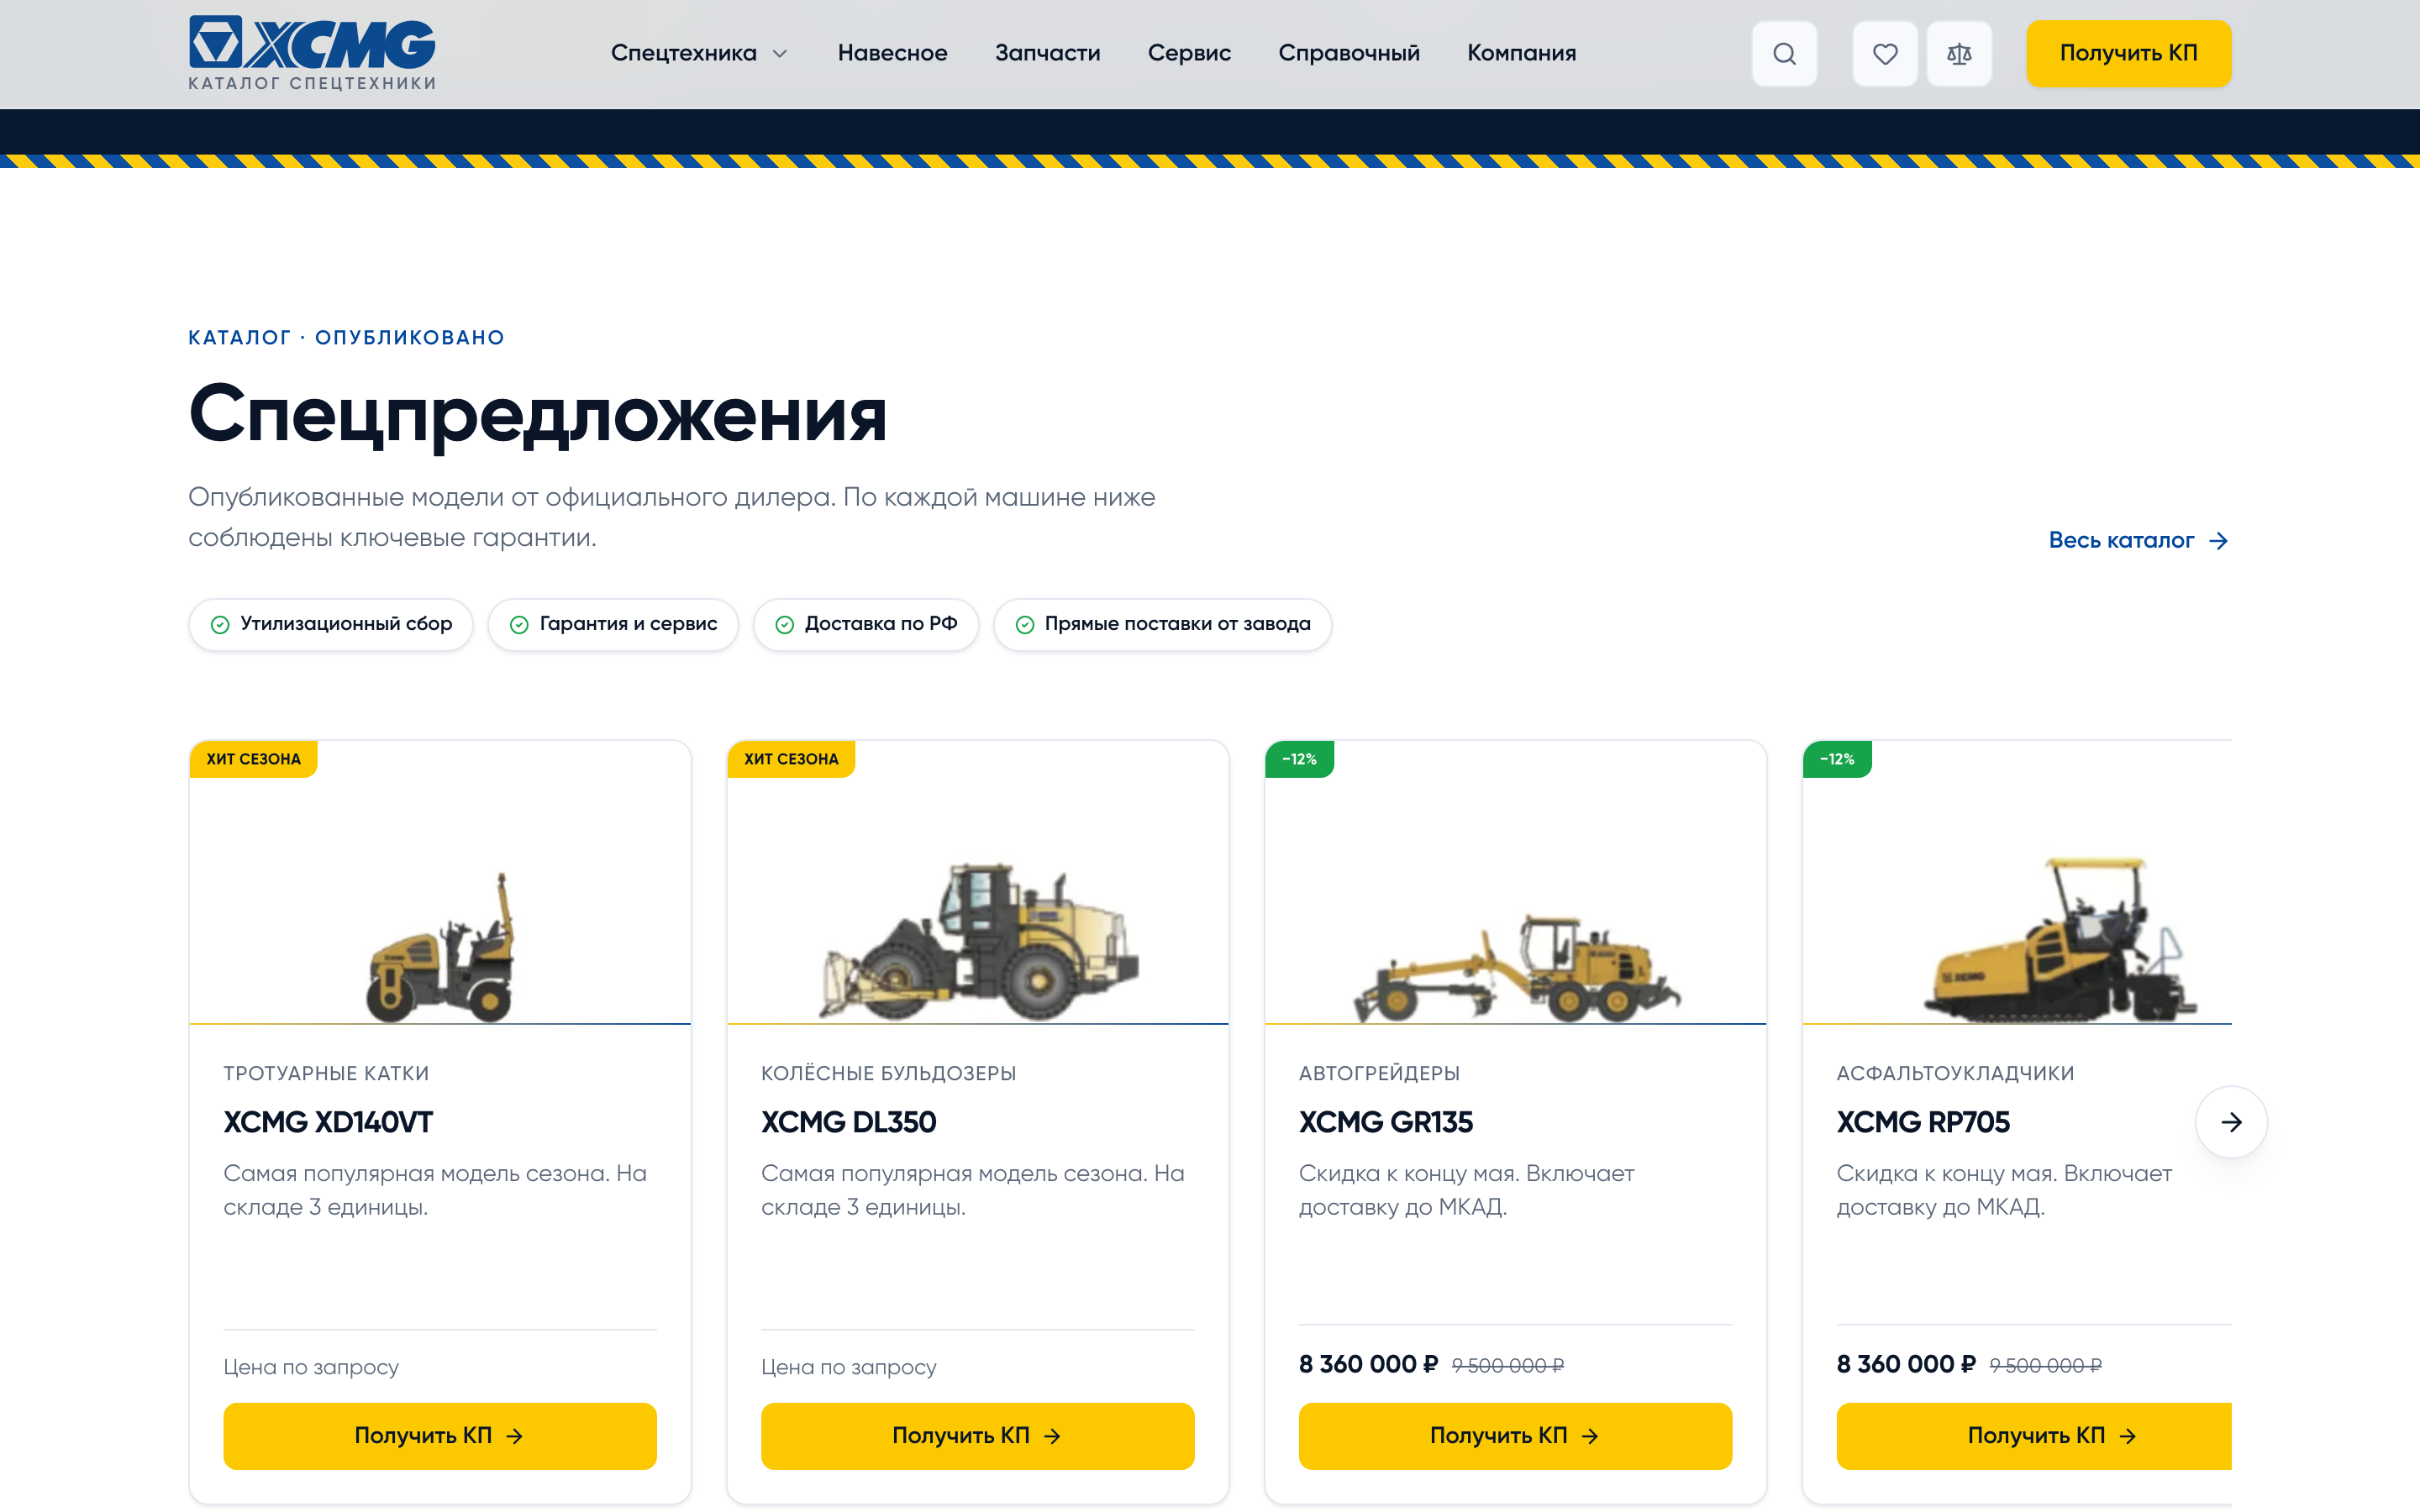Click the crossed-out 9 500 000 ₽ on RP705

click(2045, 1366)
